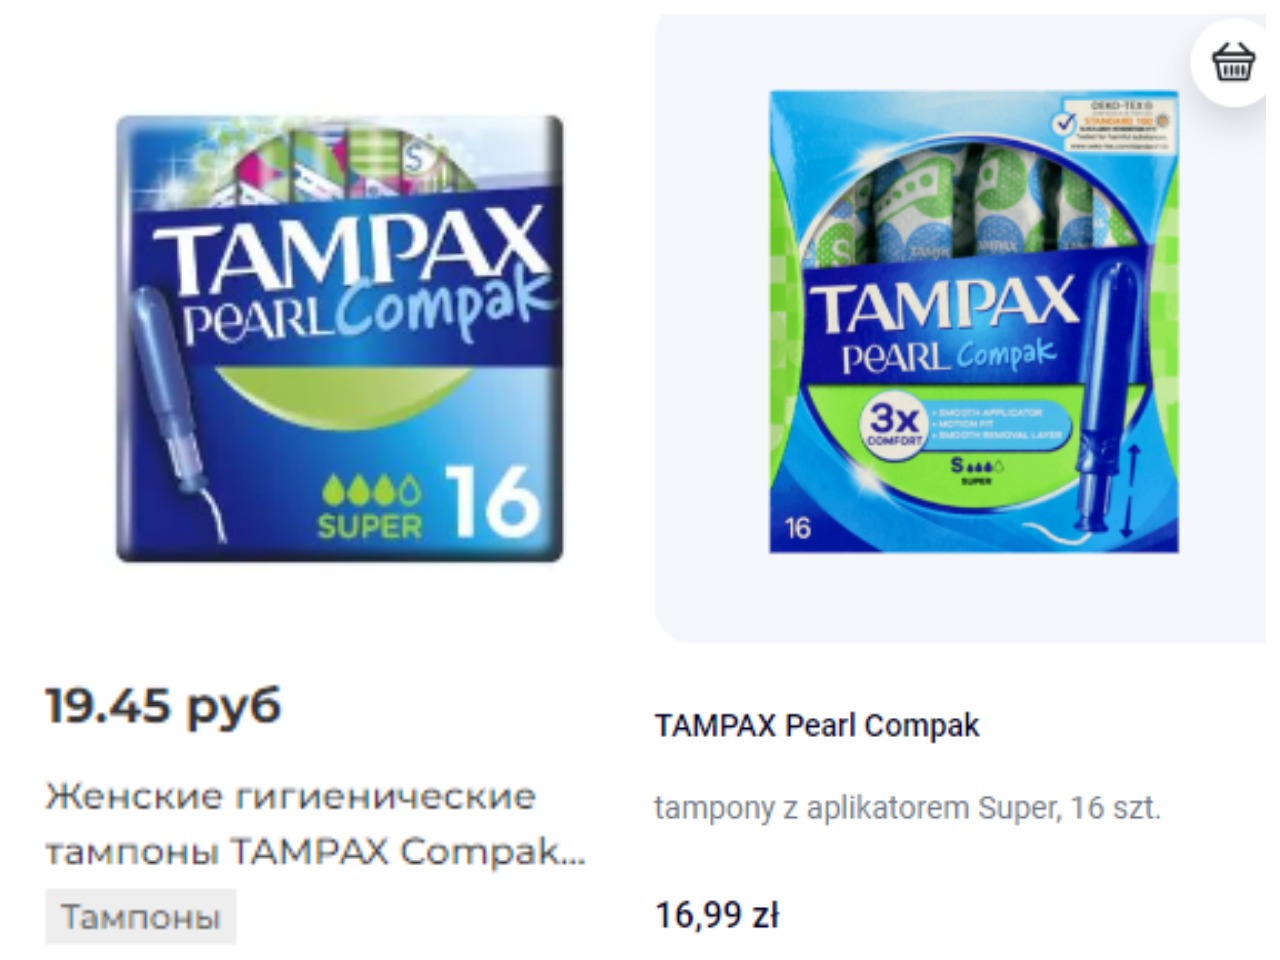
Task: Open the TAMPAX Pearl Compak product title link
Action: coord(817,725)
